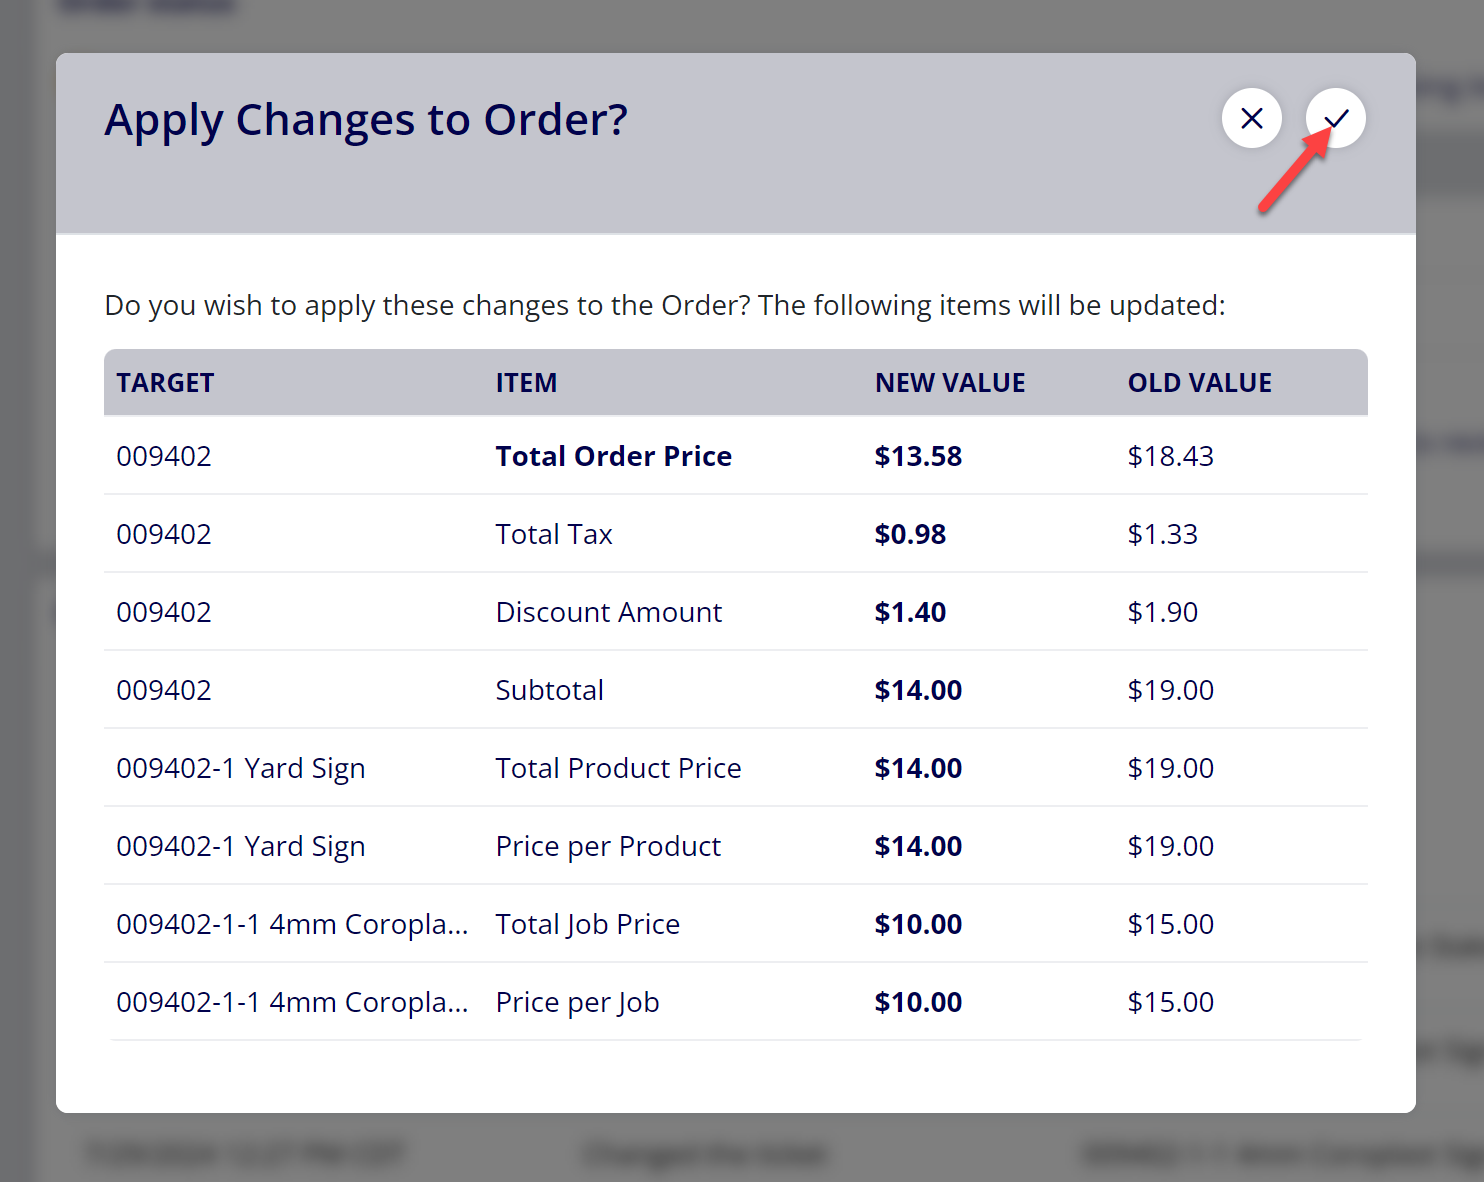Screen dimensions: 1484x1182
Task: Click new Total Tax value $0.98
Action: tap(910, 534)
